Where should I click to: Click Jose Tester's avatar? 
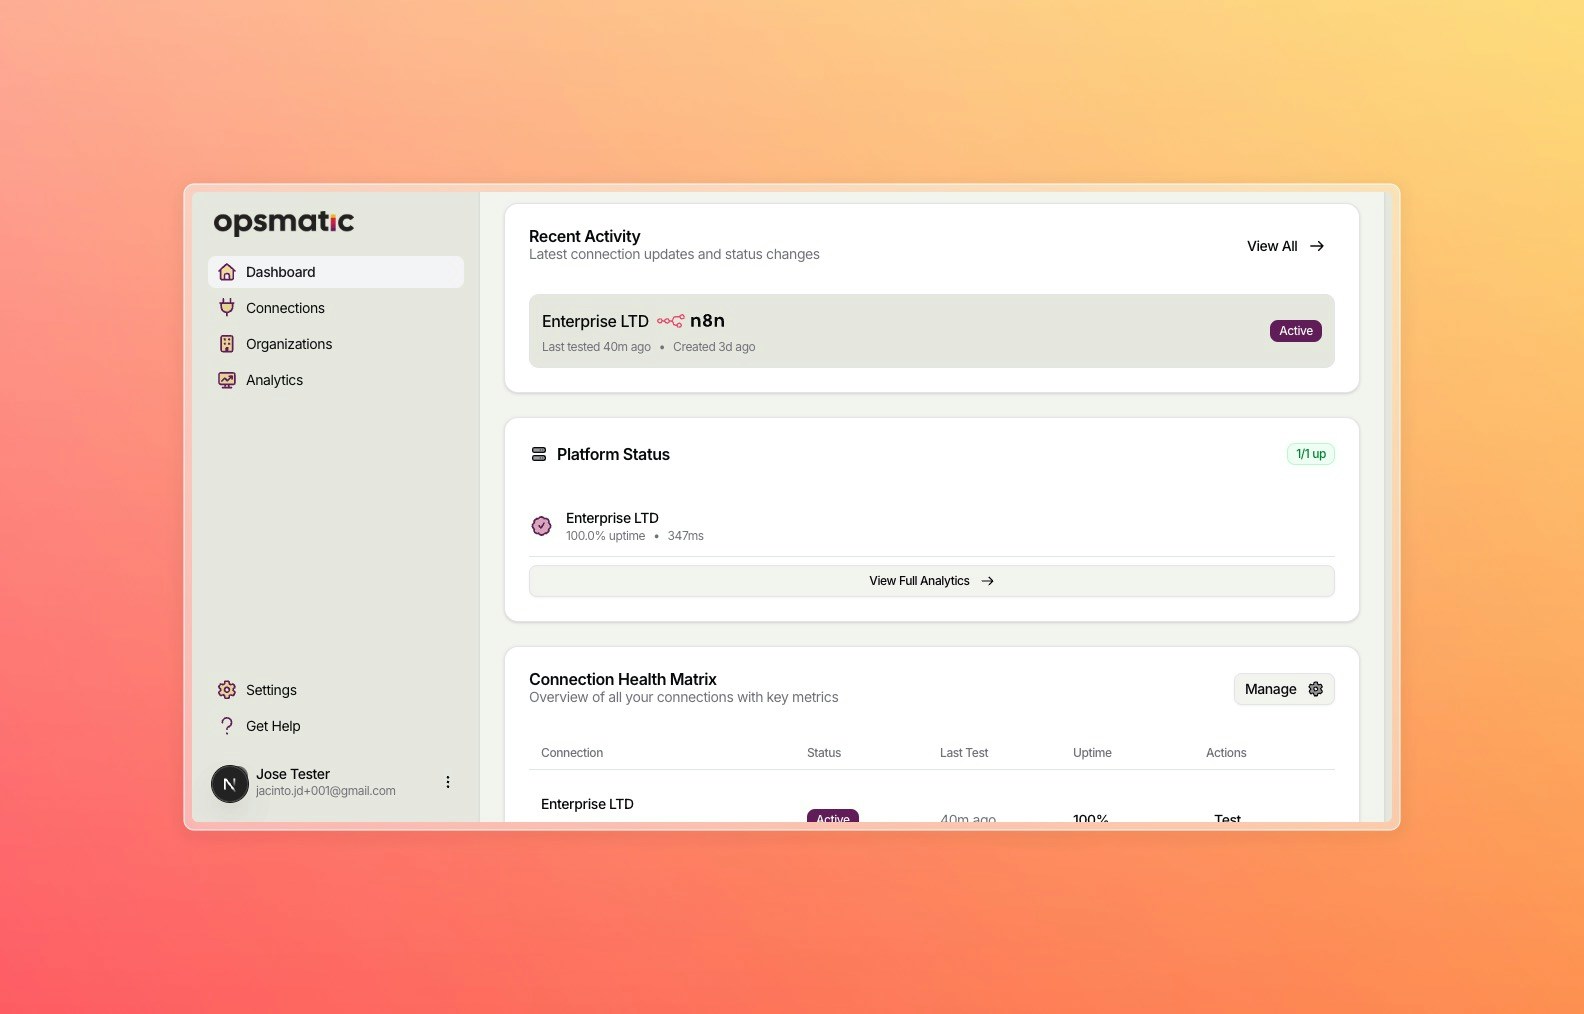coord(230,783)
